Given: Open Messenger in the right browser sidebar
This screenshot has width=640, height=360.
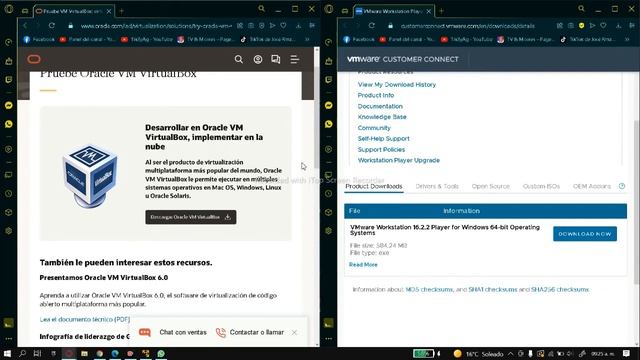Looking at the screenshot, I should 329,105.
